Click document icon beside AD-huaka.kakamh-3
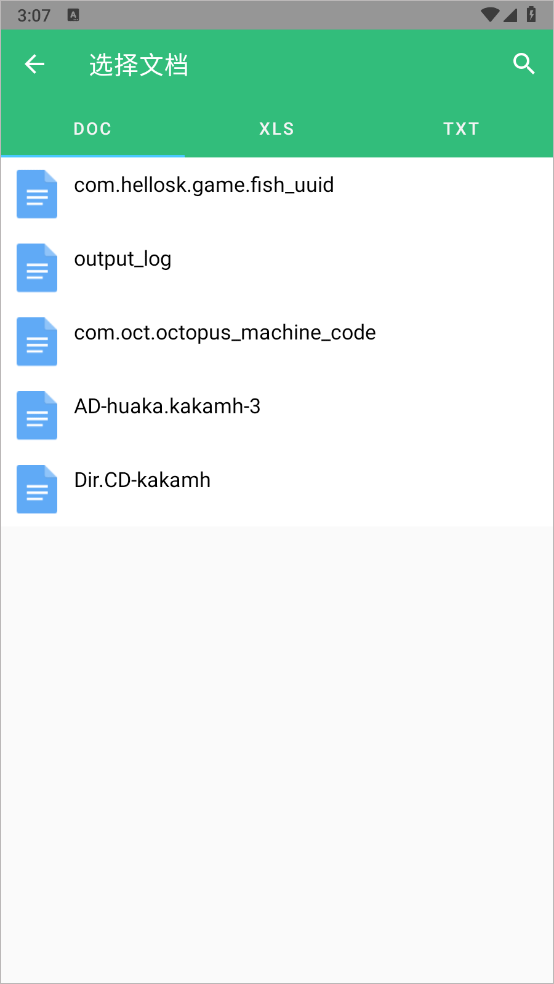 pyautogui.click(x=36, y=415)
